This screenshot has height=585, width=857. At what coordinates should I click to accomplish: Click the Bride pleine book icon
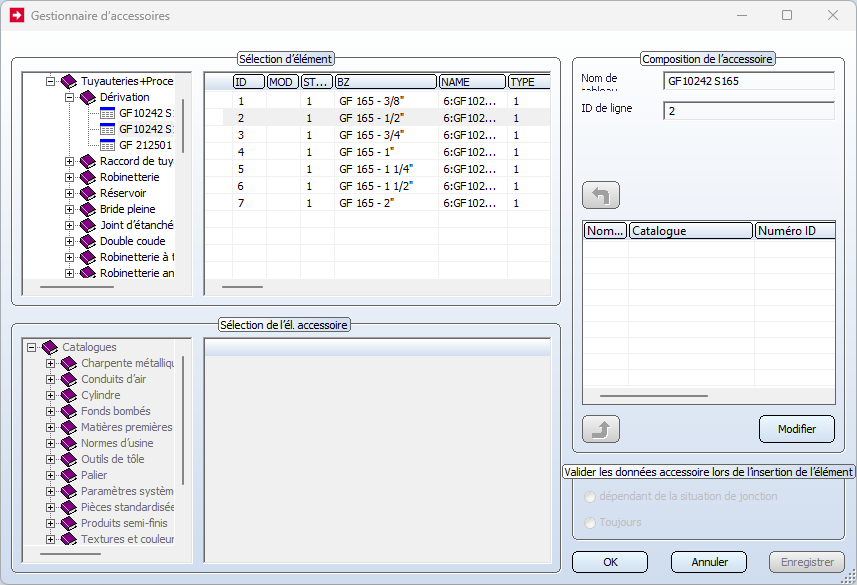coord(88,209)
